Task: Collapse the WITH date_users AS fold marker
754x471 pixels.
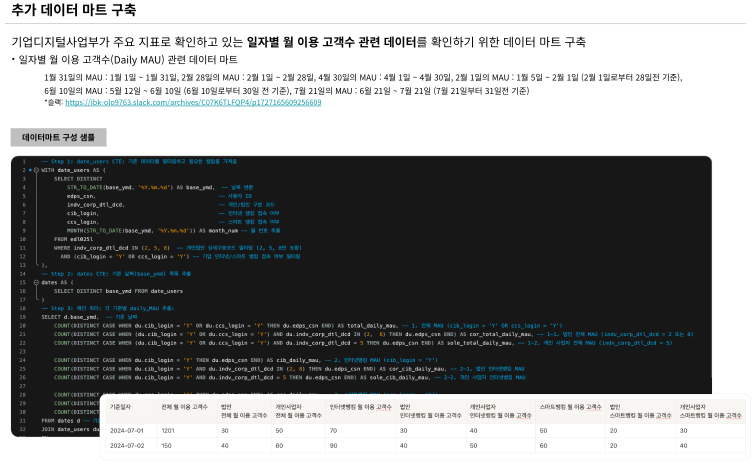Action: [36, 170]
